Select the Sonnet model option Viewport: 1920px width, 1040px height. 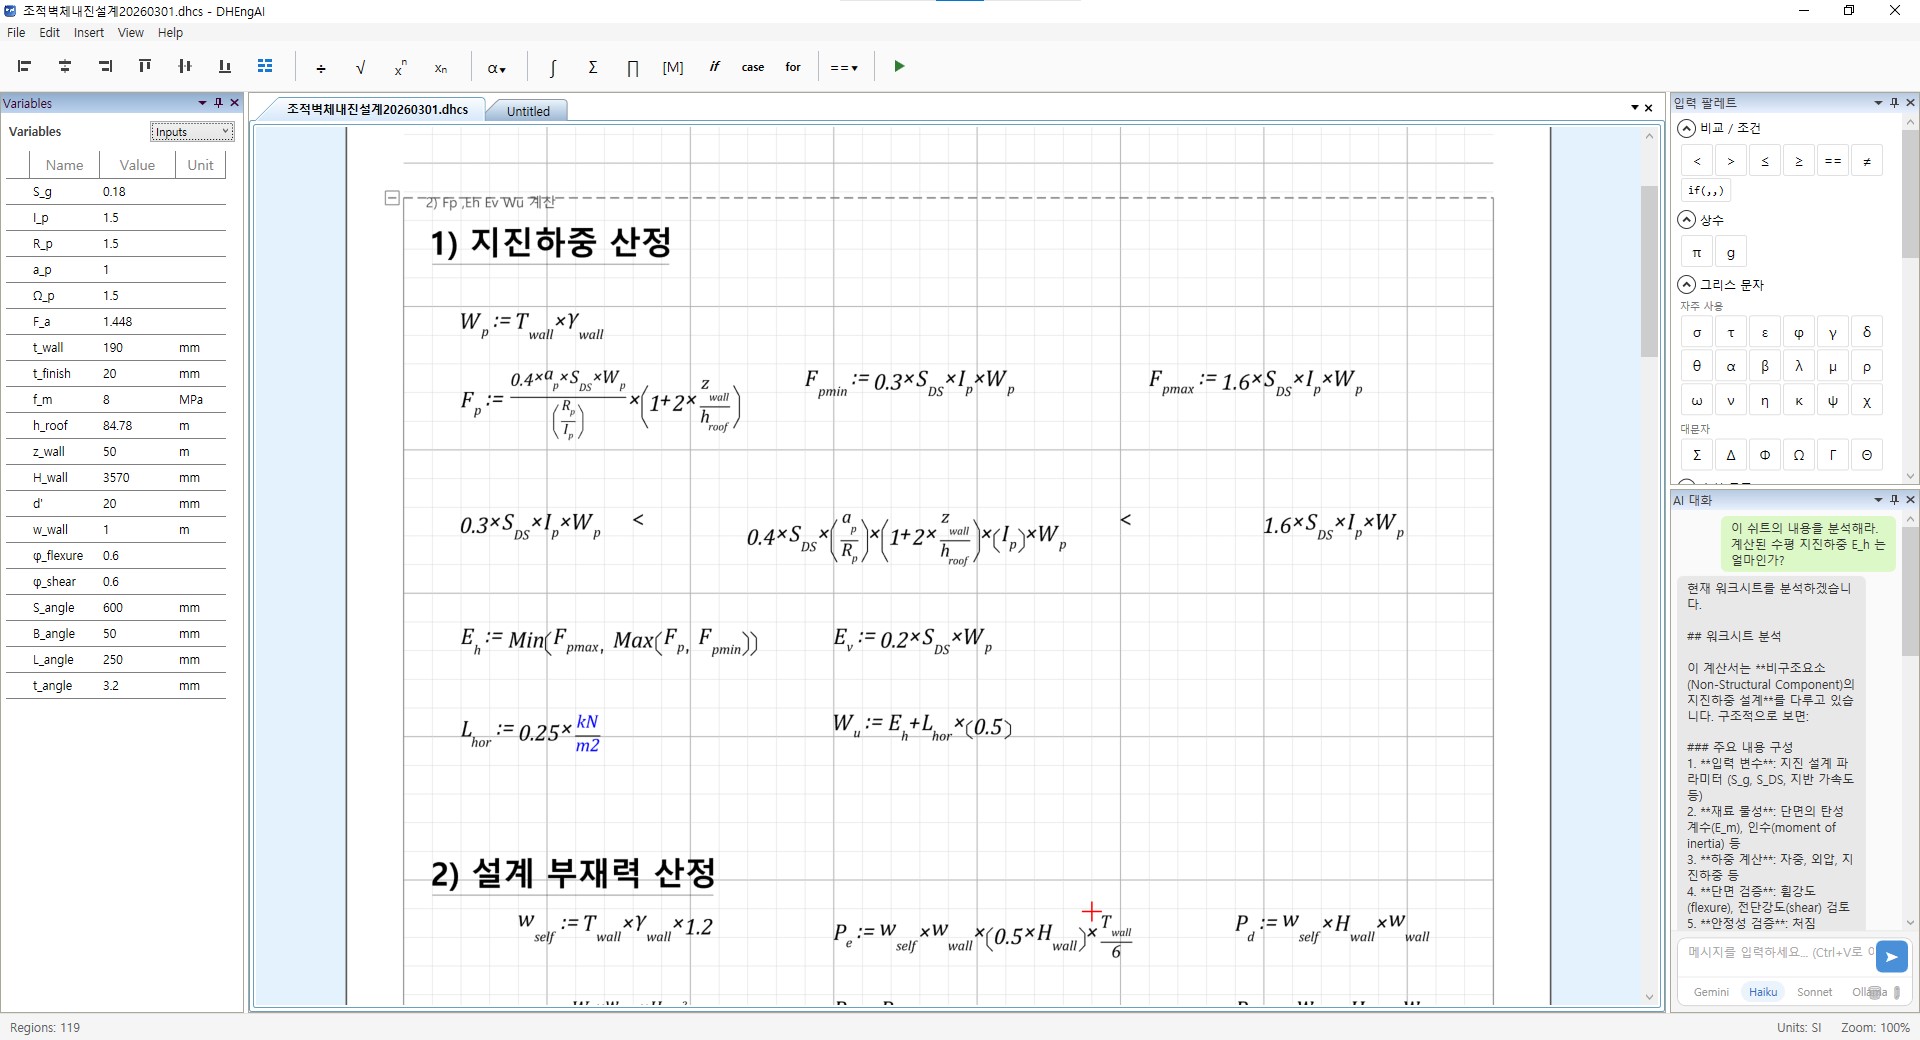(1814, 992)
